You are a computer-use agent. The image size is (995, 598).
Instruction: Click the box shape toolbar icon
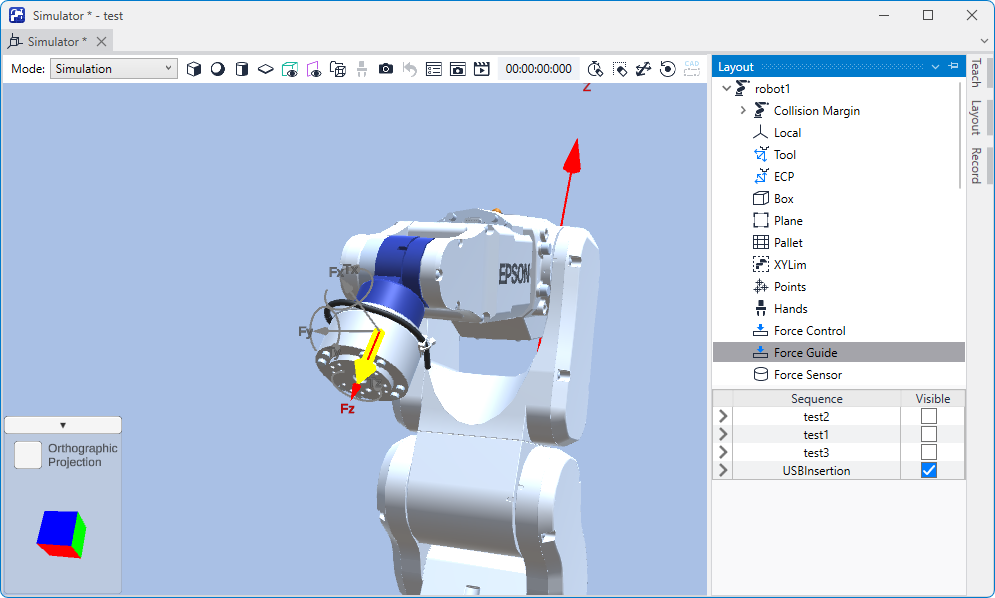pyautogui.click(x=194, y=69)
